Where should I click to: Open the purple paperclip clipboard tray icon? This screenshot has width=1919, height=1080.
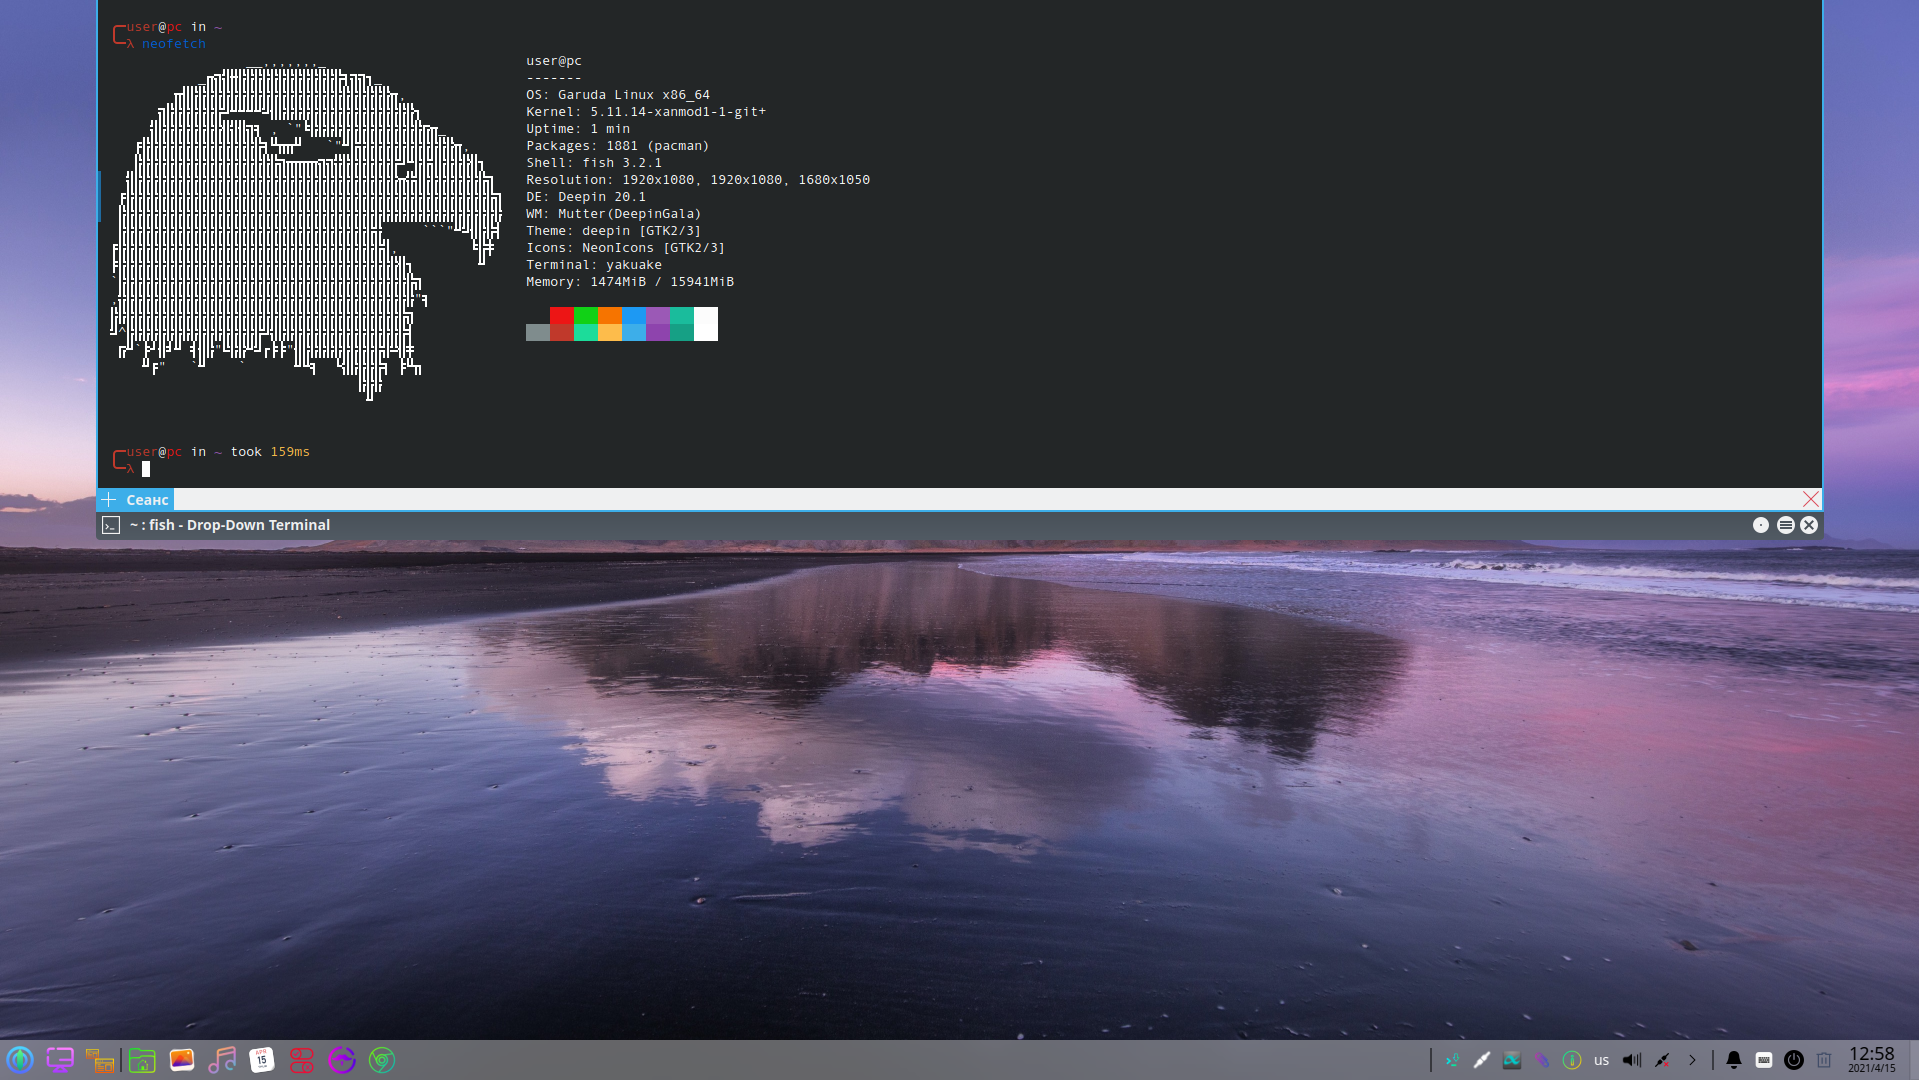pos(1542,1060)
